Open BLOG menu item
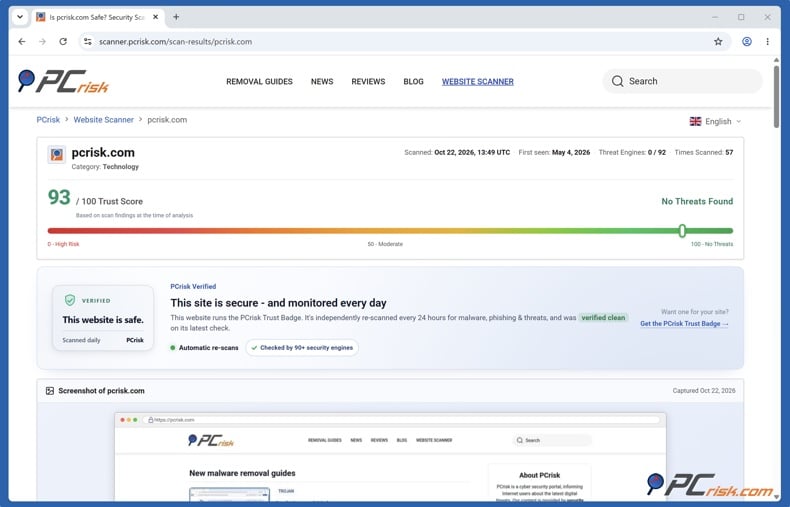The width and height of the screenshot is (790, 507). point(413,82)
